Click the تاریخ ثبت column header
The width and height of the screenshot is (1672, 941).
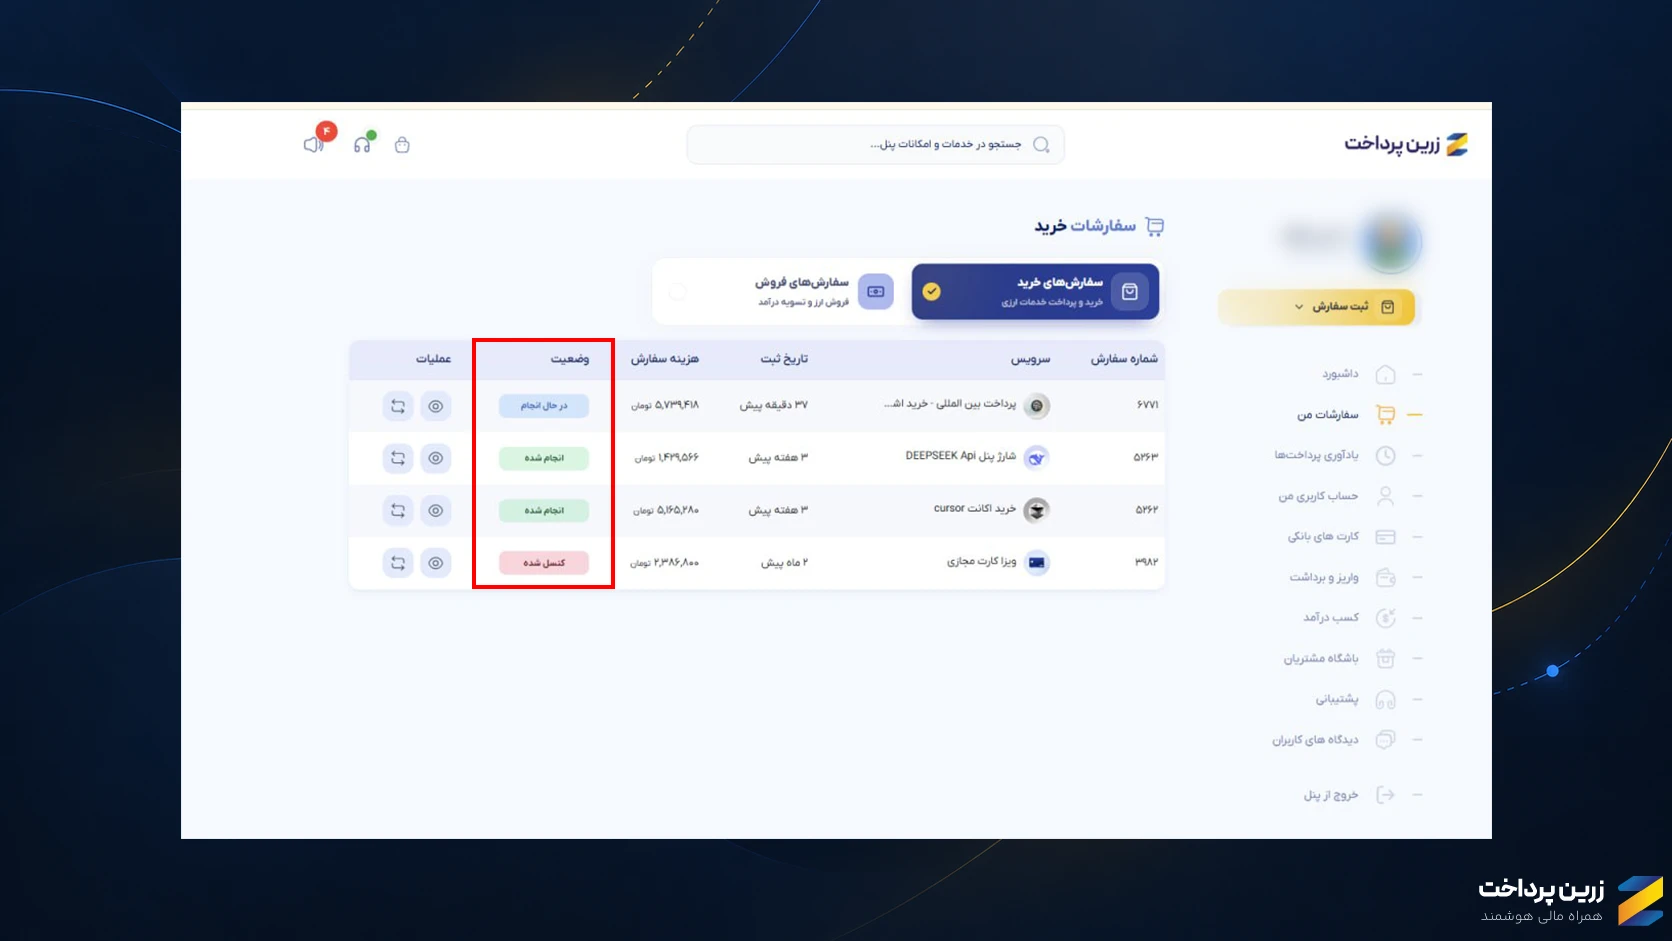point(784,359)
